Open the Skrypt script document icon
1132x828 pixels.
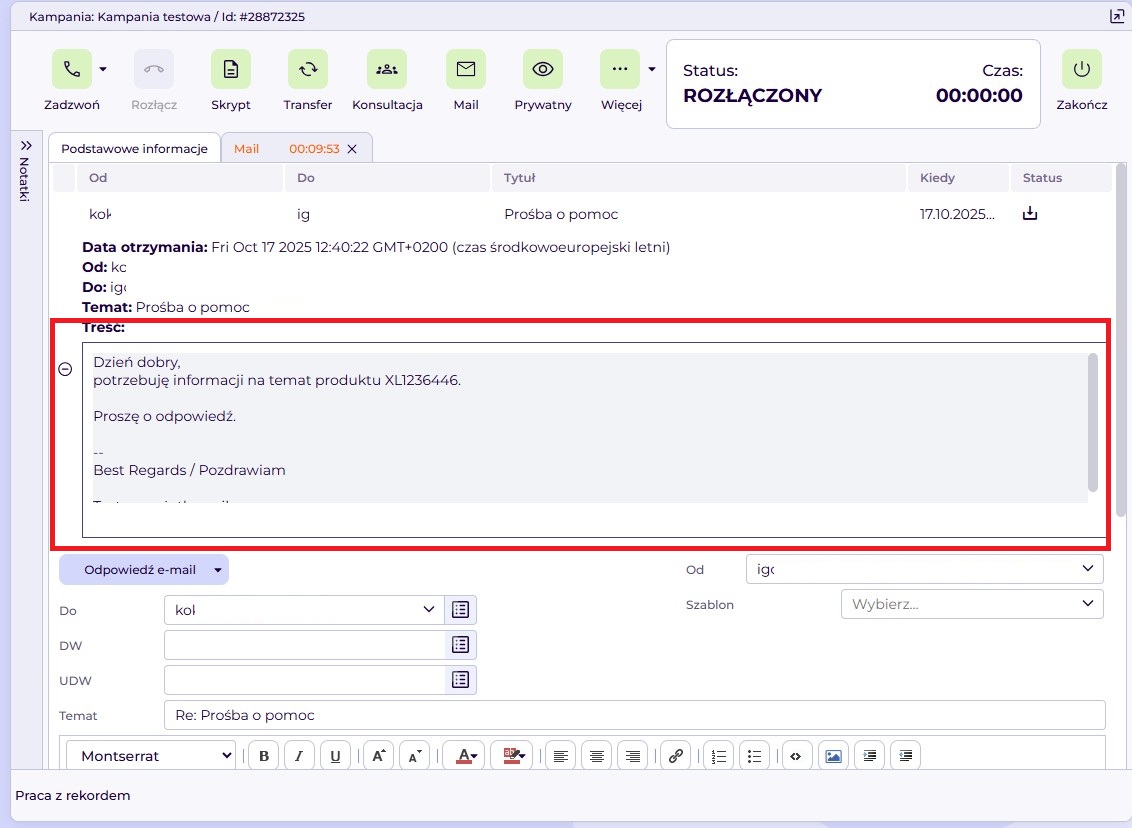pos(230,69)
